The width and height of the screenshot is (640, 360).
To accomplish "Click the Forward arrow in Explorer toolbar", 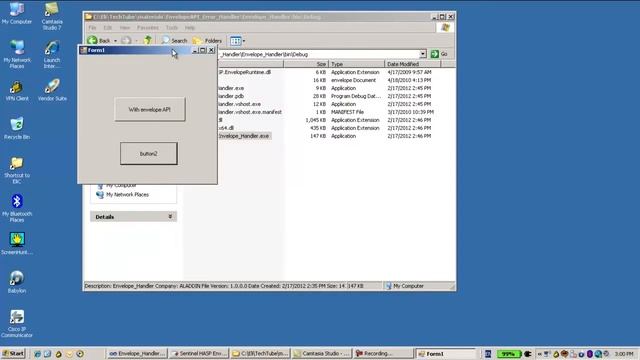I will point(126,40).
